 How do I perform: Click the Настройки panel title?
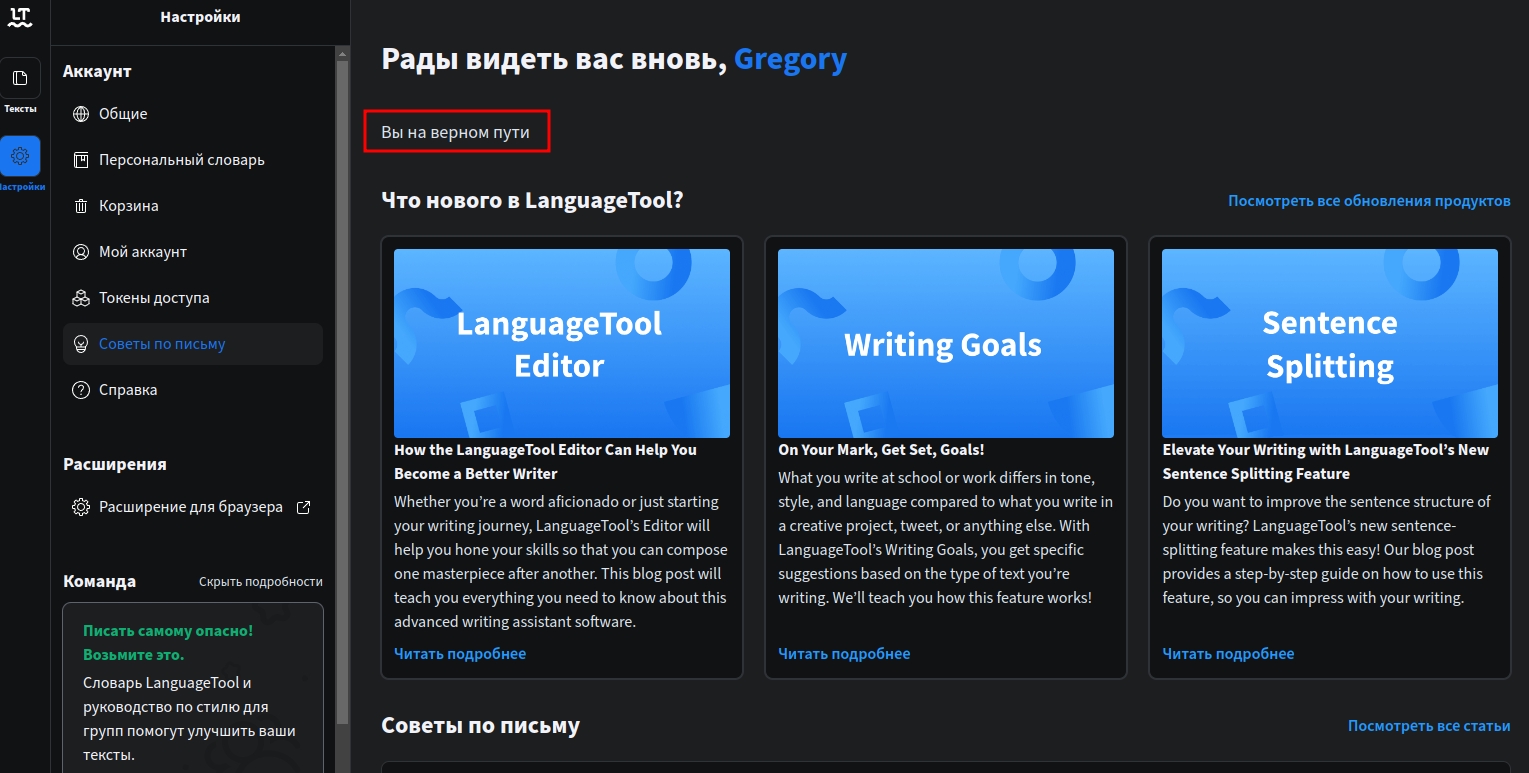pyautogui.click(x=200, y=17)
